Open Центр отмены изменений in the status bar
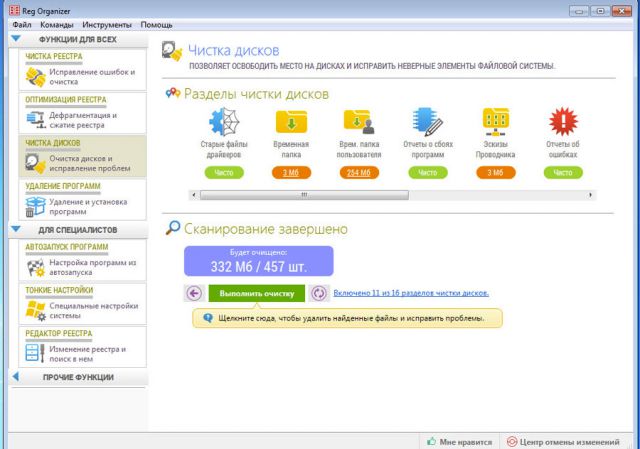 567,440
